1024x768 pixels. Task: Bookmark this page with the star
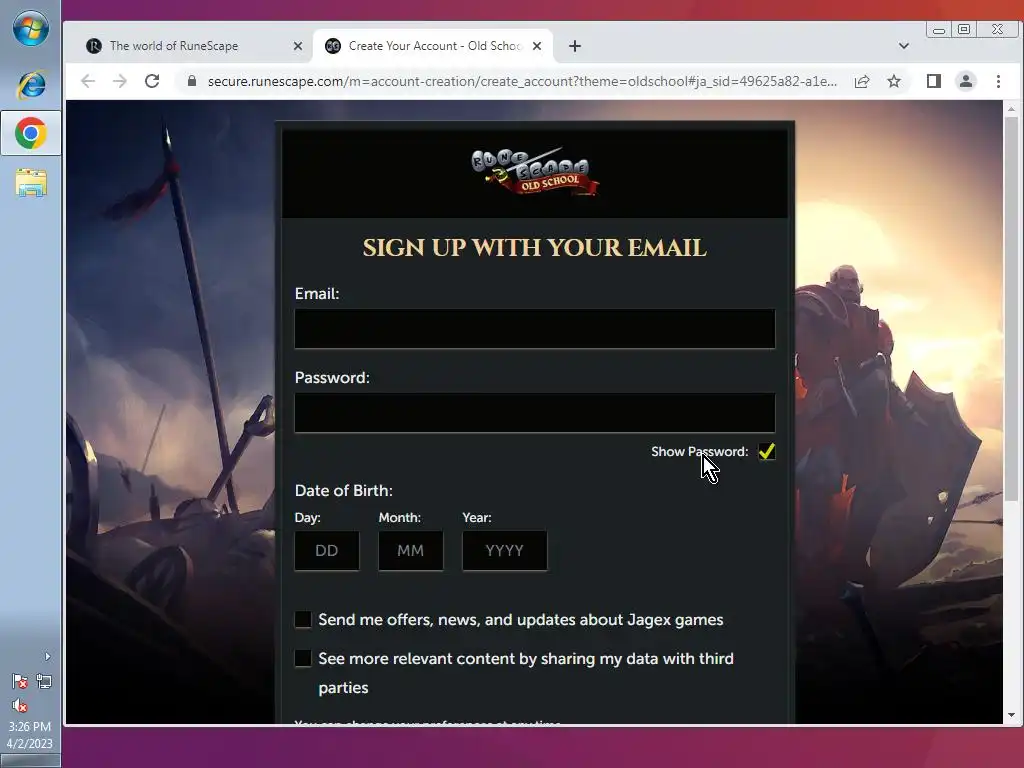(x=894, y=81)
